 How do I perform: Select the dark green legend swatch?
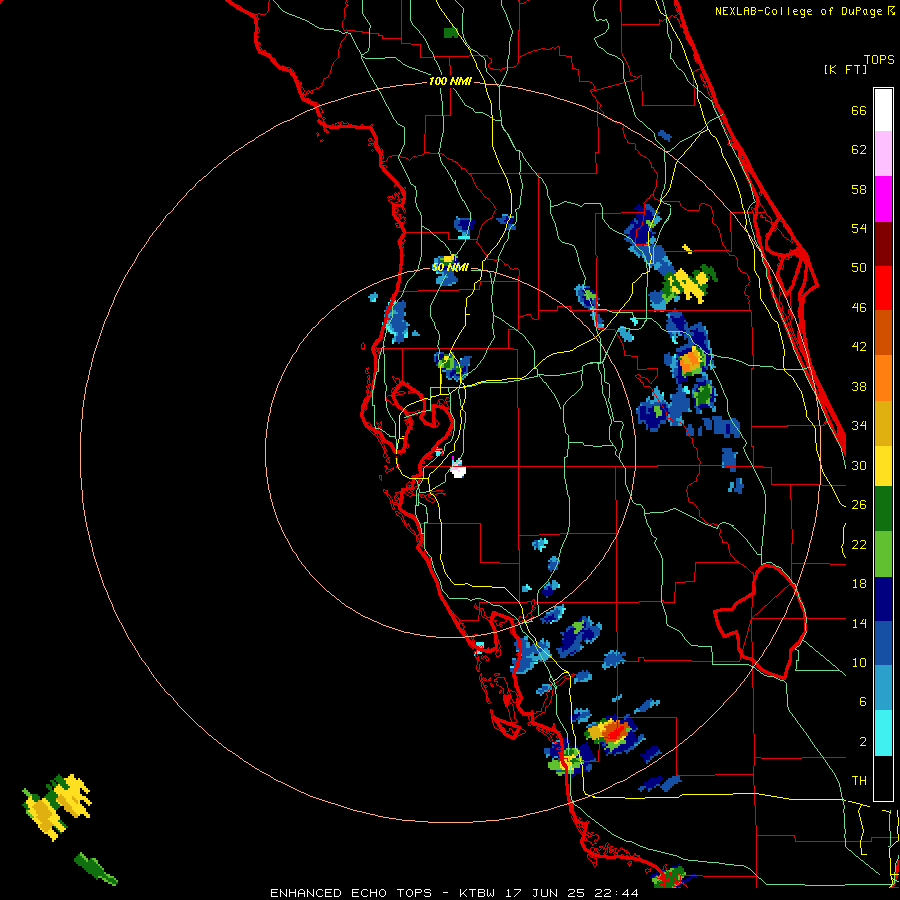click(x=883, y=509)
